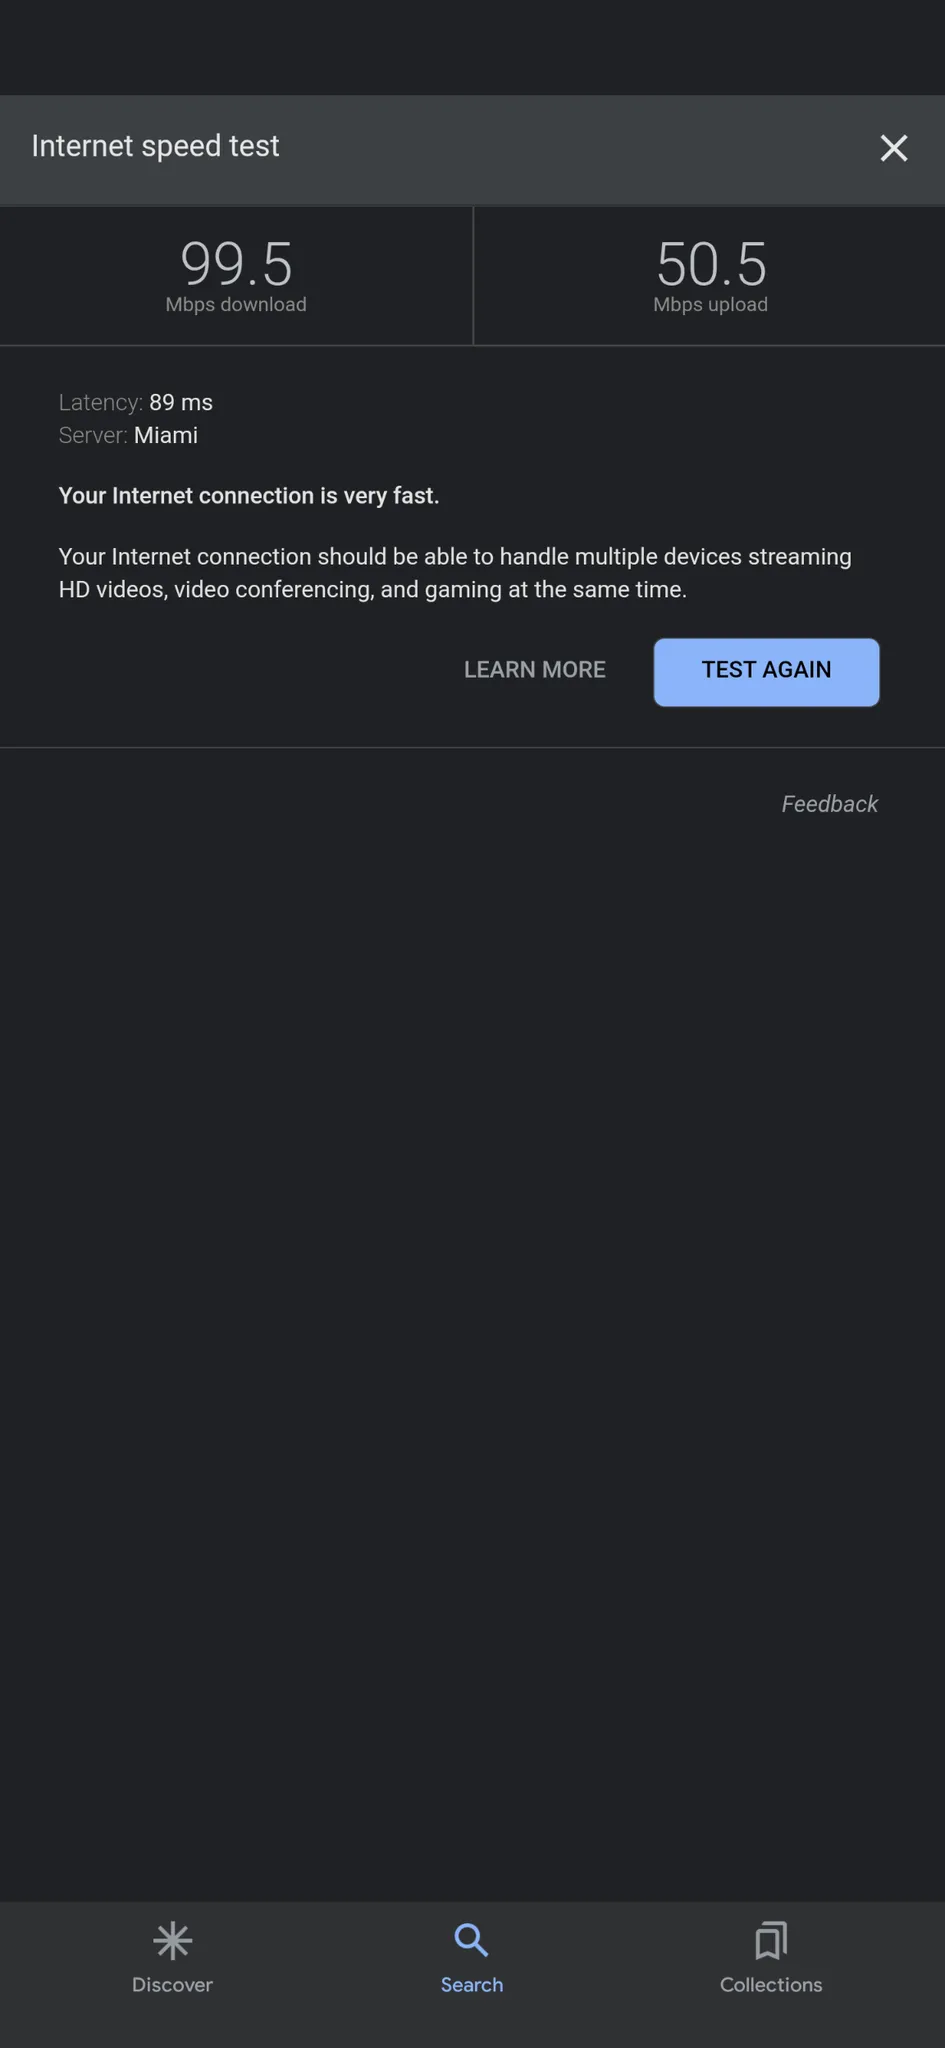This screenshot has height=2048, width=945.
Task: Send feedback via the Feedback link
Action: click(829, 804)
